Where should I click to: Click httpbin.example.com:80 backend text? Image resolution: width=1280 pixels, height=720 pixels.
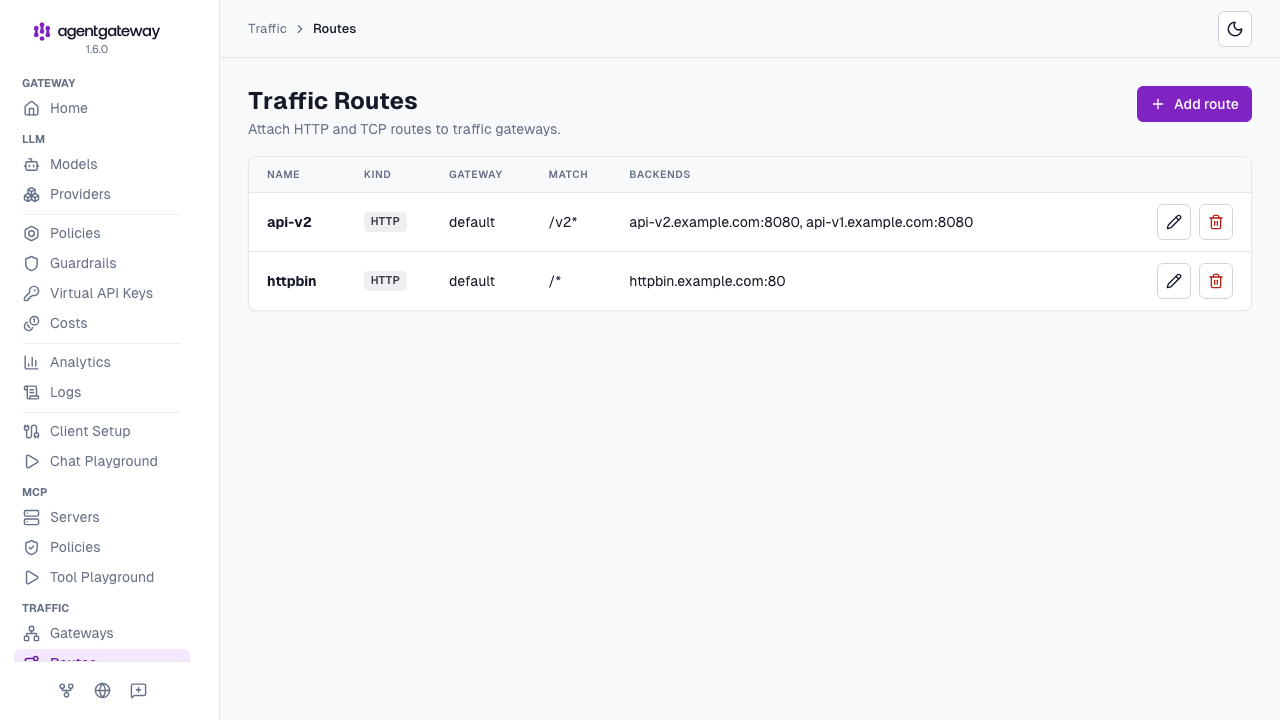[x=707, y=281]
